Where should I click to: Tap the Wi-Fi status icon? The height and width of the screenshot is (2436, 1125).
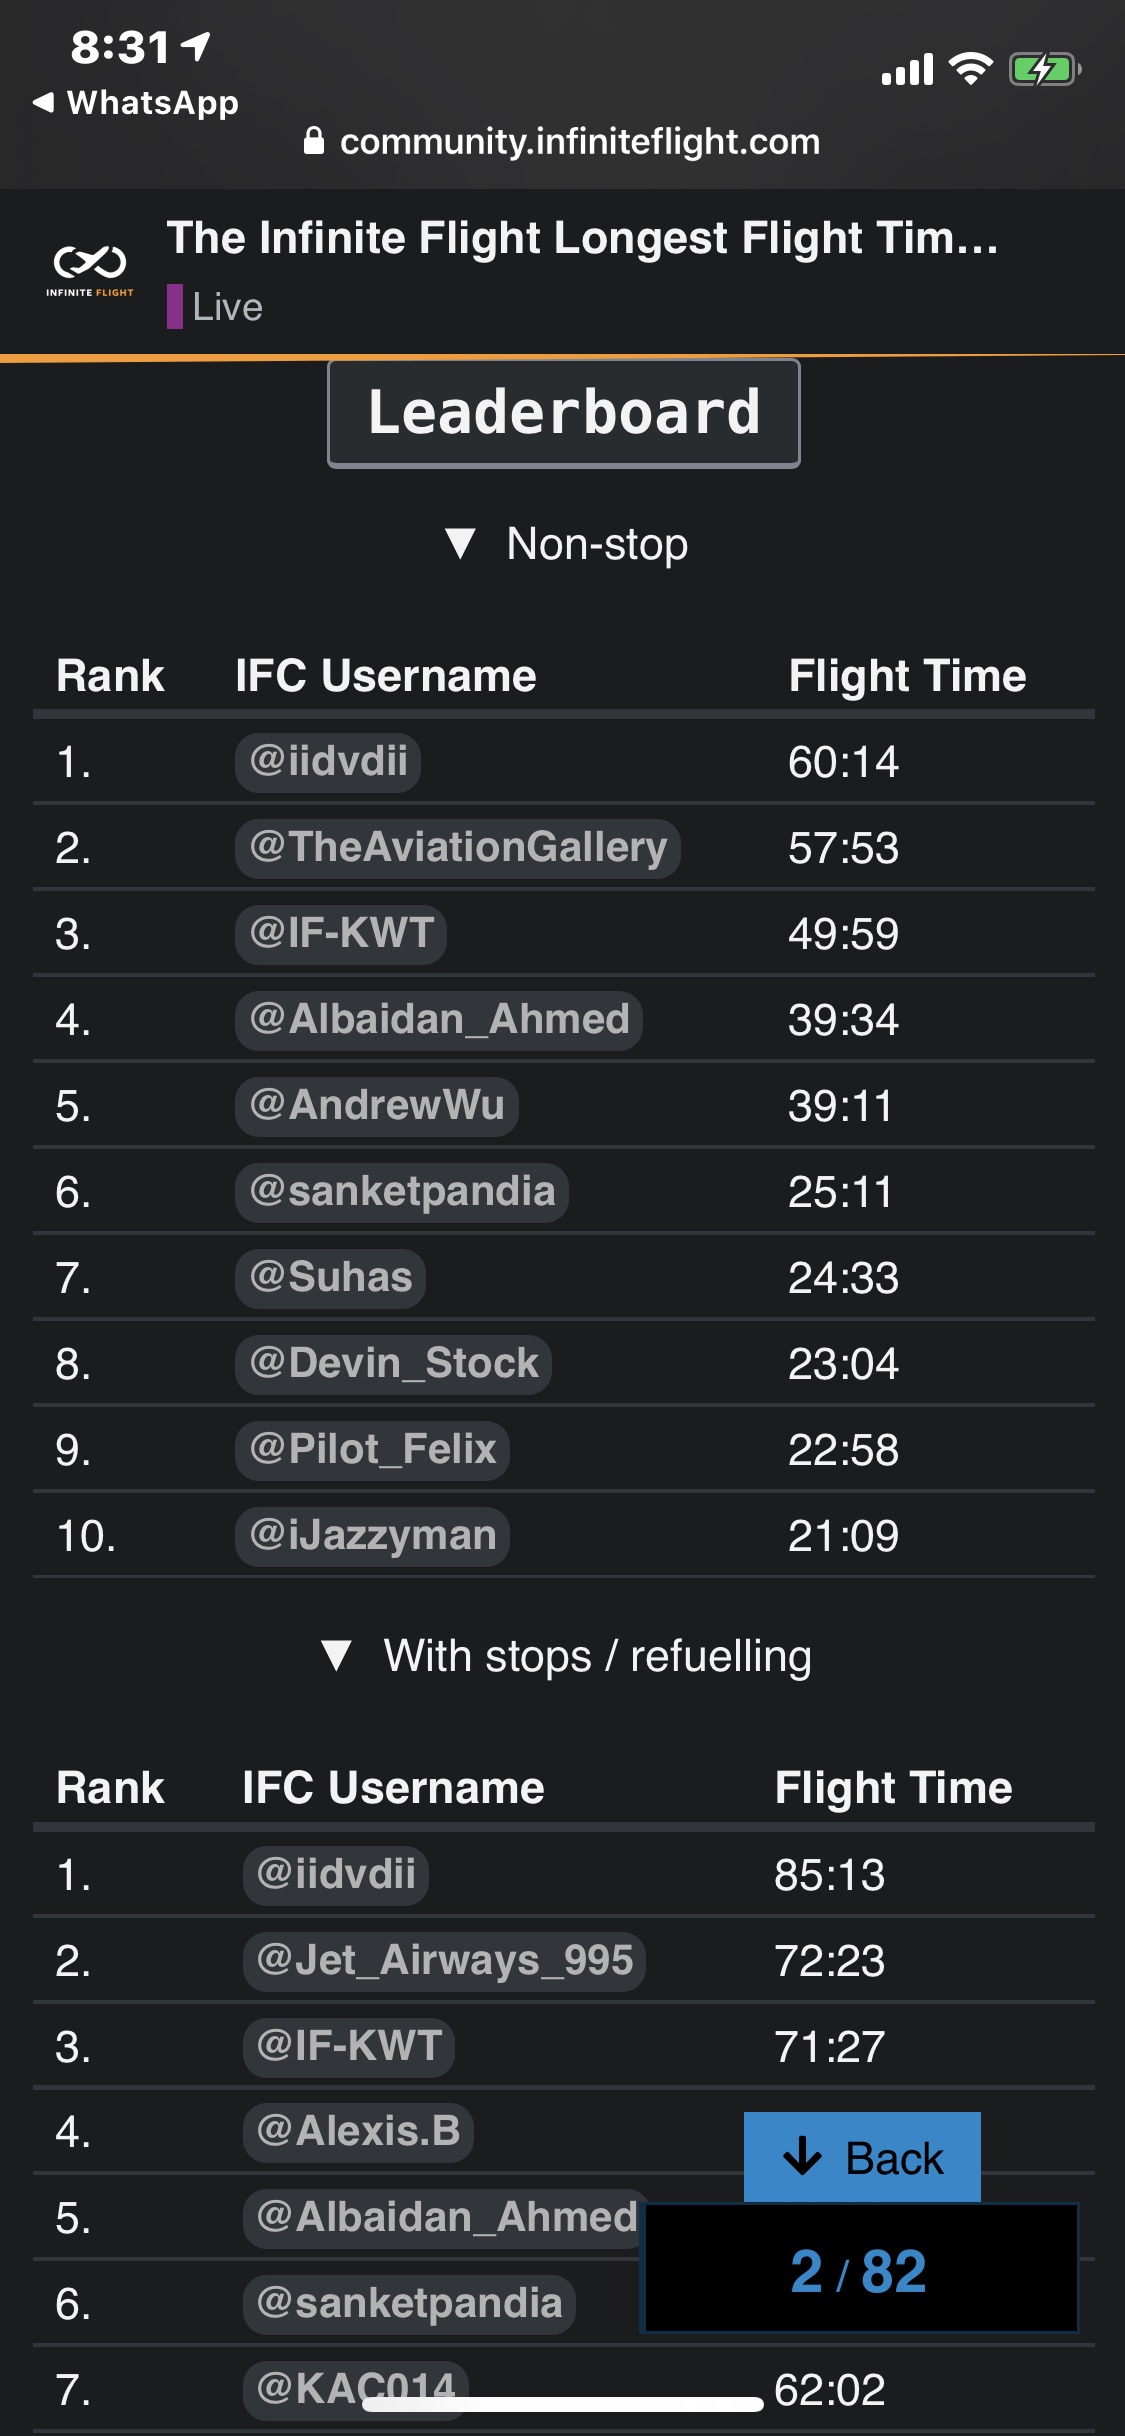pos(969,69)
